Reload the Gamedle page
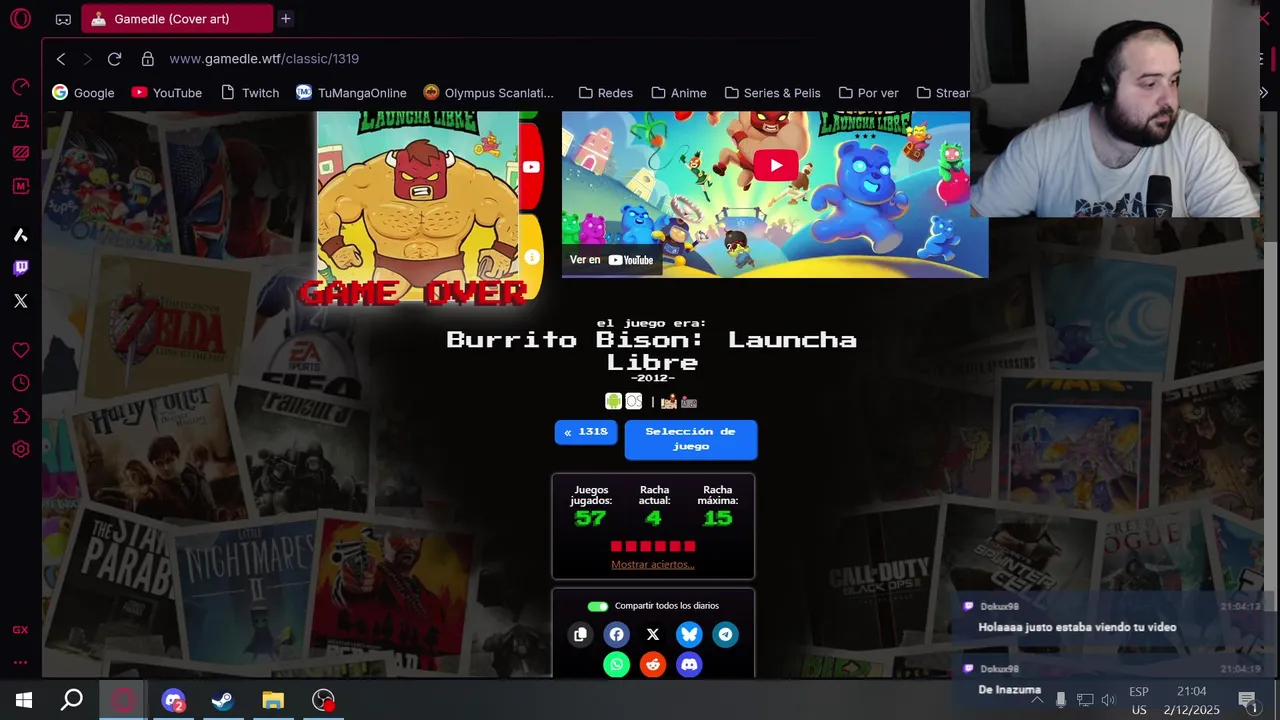This screenshot has height=720, width=1280. tap(114, 59)
